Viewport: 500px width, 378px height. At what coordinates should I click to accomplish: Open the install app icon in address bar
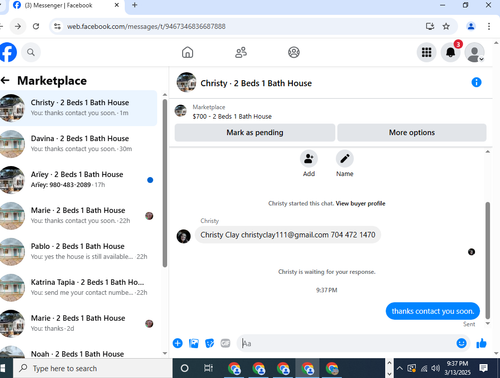tap(430, 26)
